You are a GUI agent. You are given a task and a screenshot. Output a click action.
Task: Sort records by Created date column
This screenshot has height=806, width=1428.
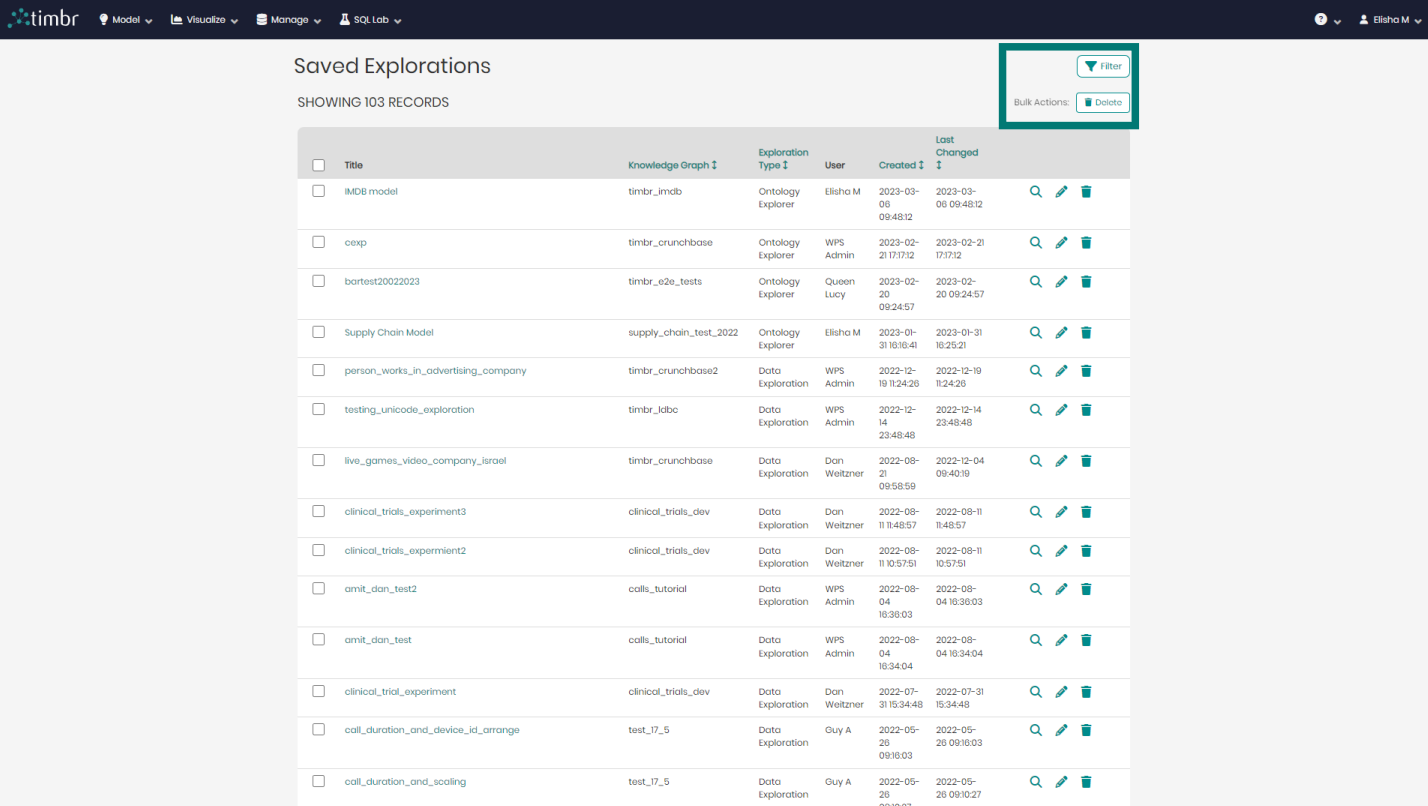coord(901,165)
